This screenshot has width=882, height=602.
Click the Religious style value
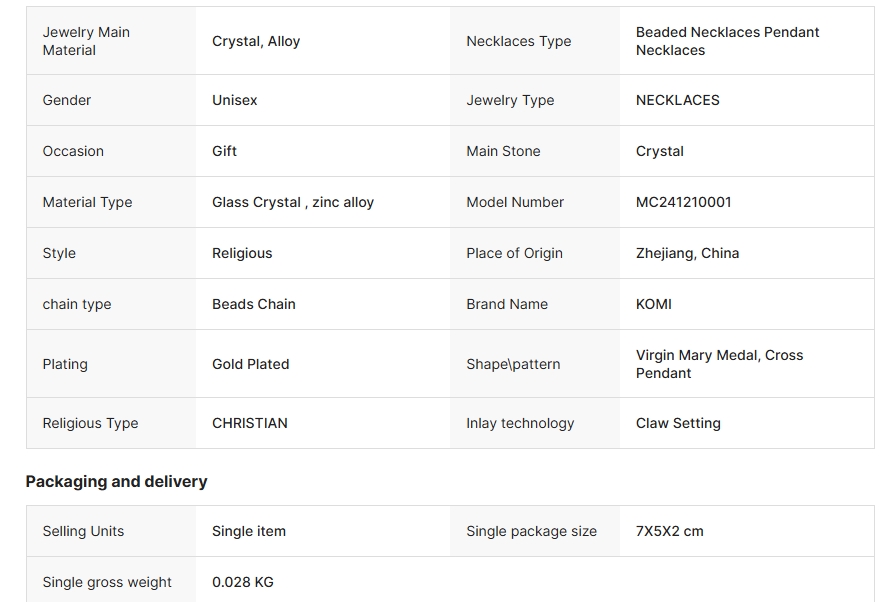tap(242, 254)
